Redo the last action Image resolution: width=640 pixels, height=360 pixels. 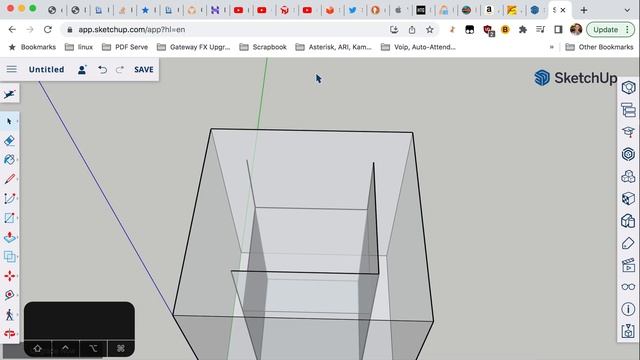tap(120, 69)
